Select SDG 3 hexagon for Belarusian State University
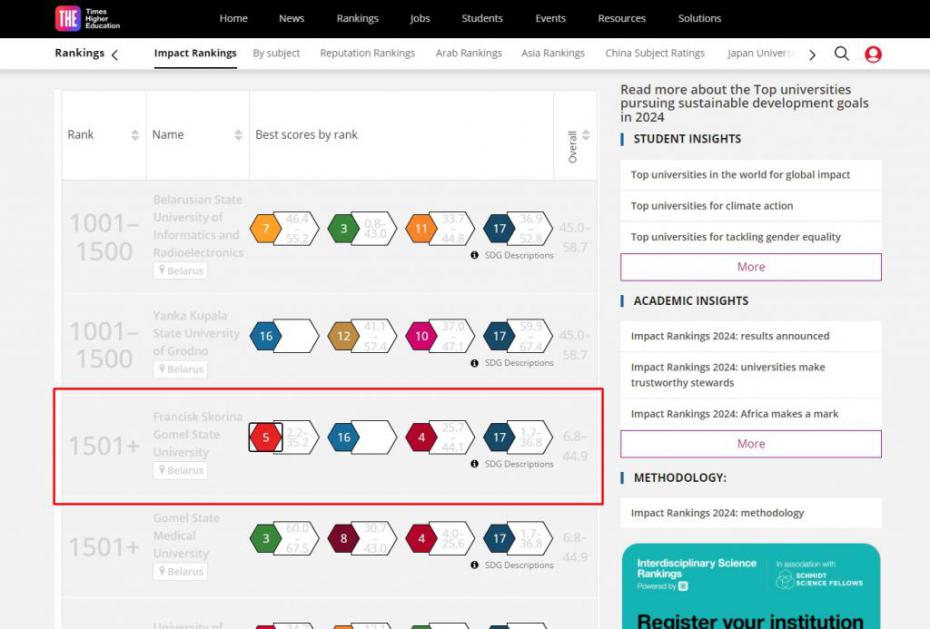 click(343, 228)
